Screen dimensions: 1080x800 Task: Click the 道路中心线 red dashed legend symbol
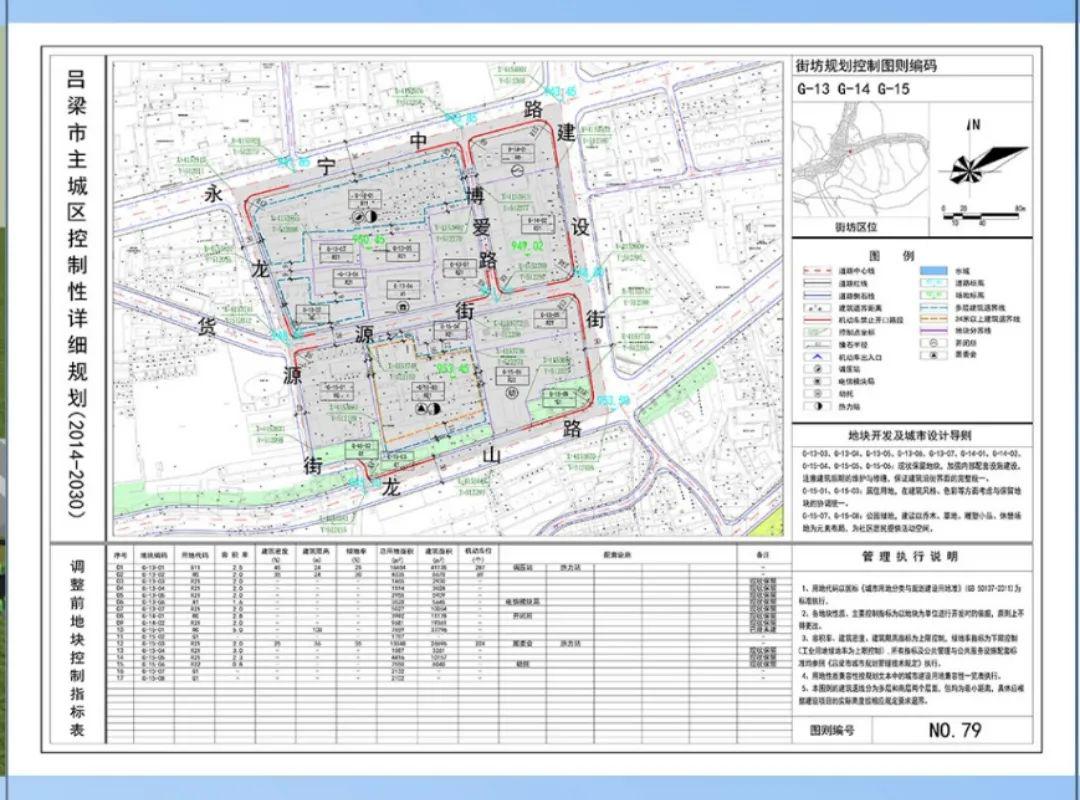tap(818, 270)
